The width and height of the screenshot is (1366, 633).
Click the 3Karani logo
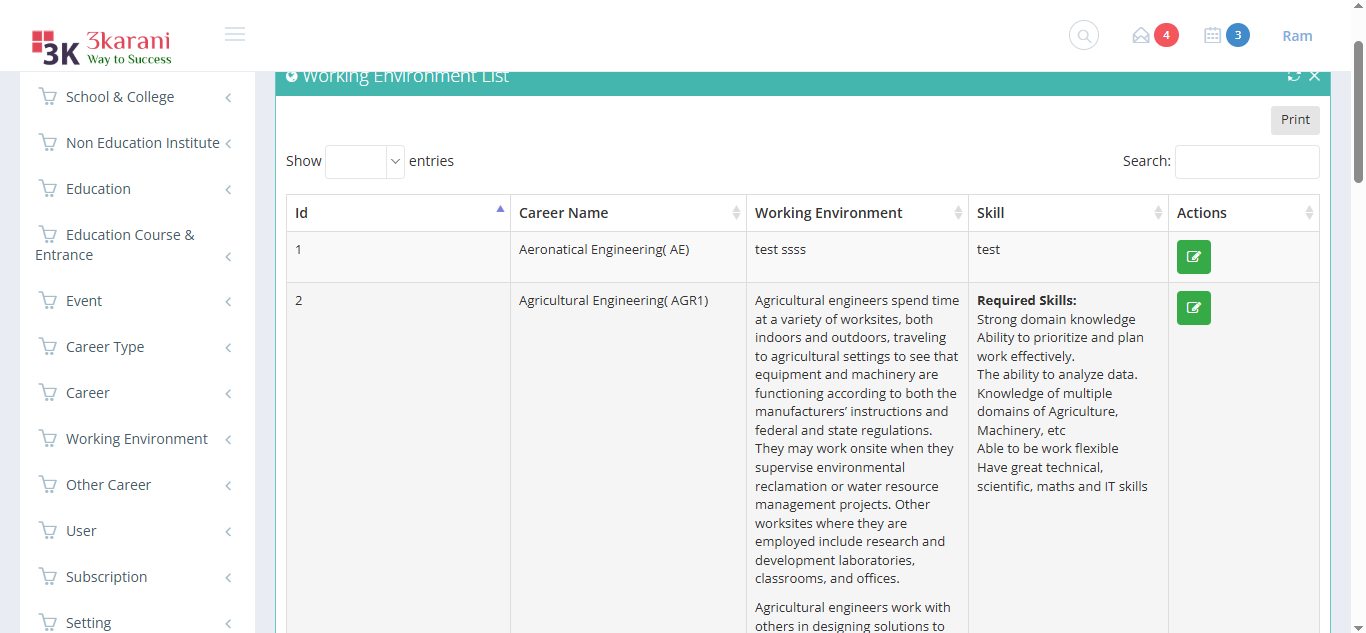(101, 46)
